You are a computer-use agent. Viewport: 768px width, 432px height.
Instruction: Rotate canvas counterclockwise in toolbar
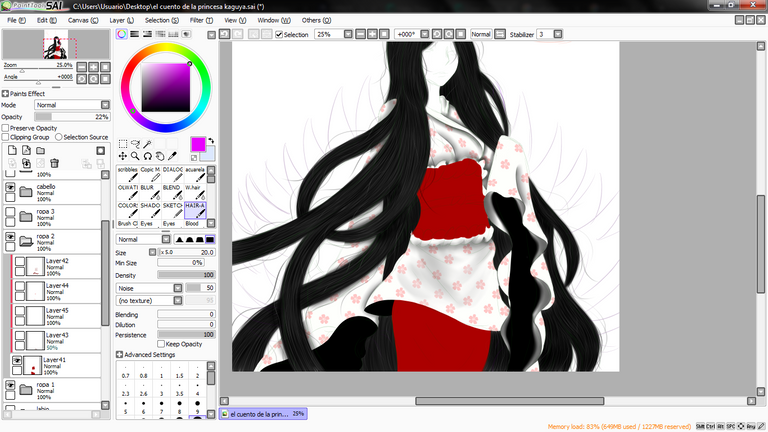click(x=437, y=34)
